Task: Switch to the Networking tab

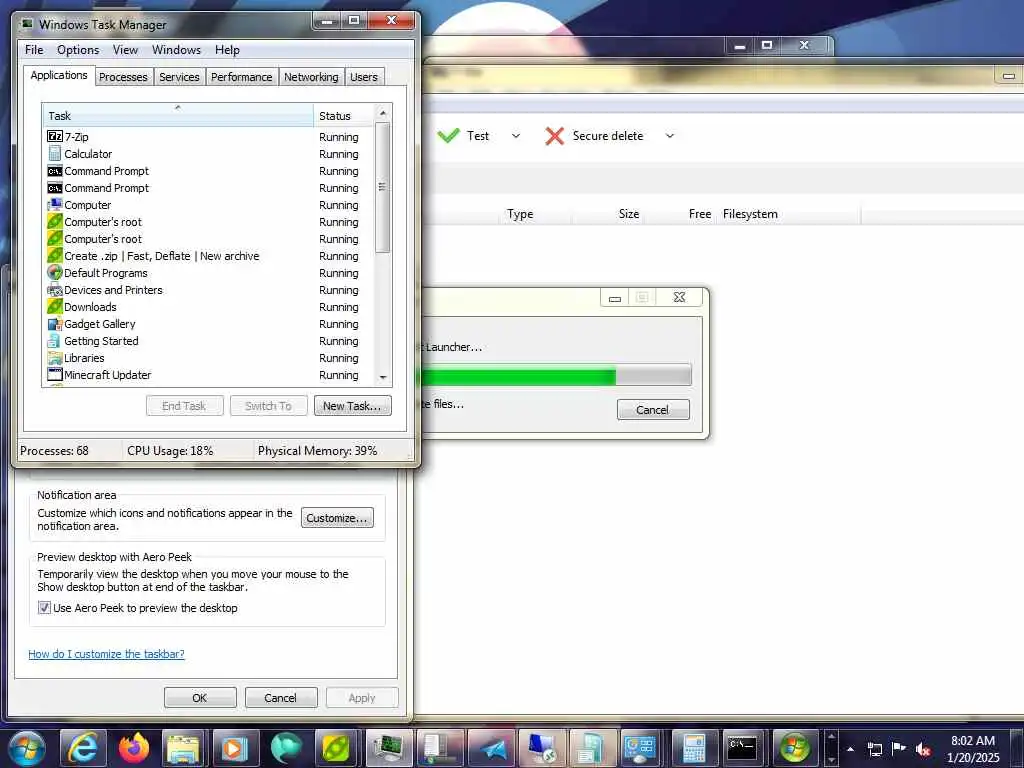Action: tap(311, 77)
